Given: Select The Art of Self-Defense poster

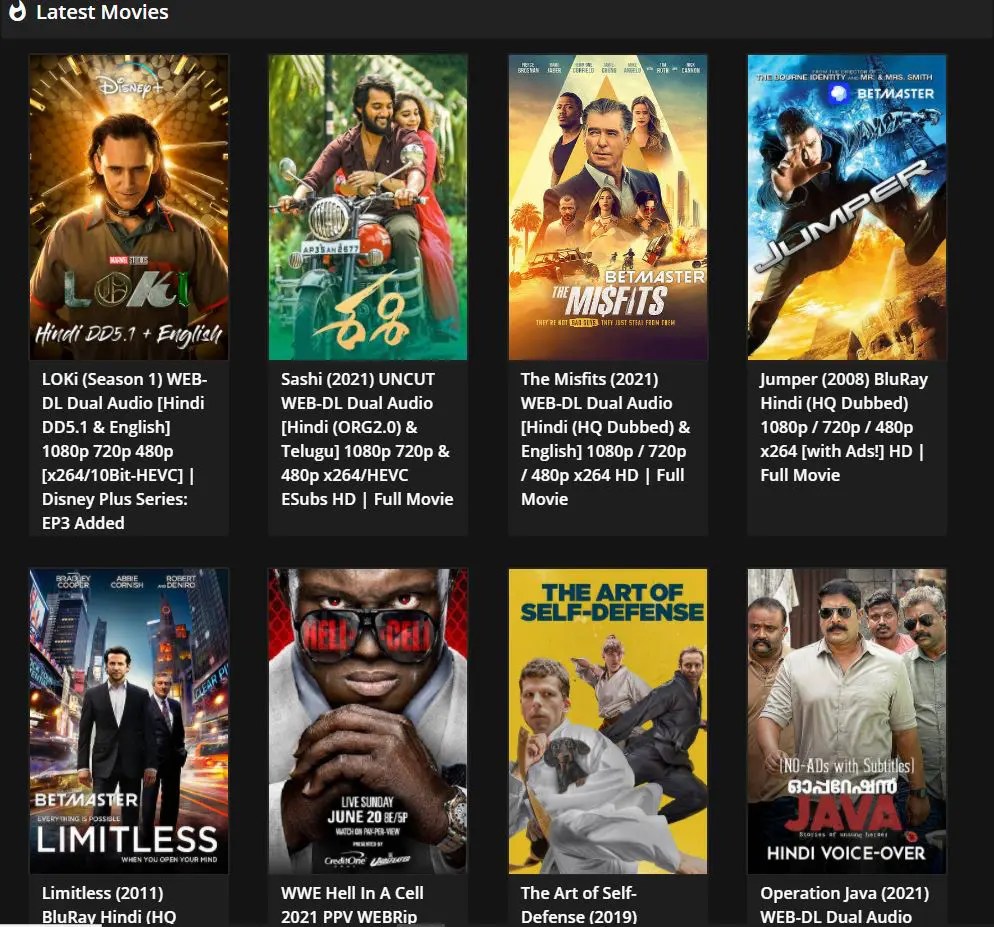Looking at the screenshot, I should point(608,721).
